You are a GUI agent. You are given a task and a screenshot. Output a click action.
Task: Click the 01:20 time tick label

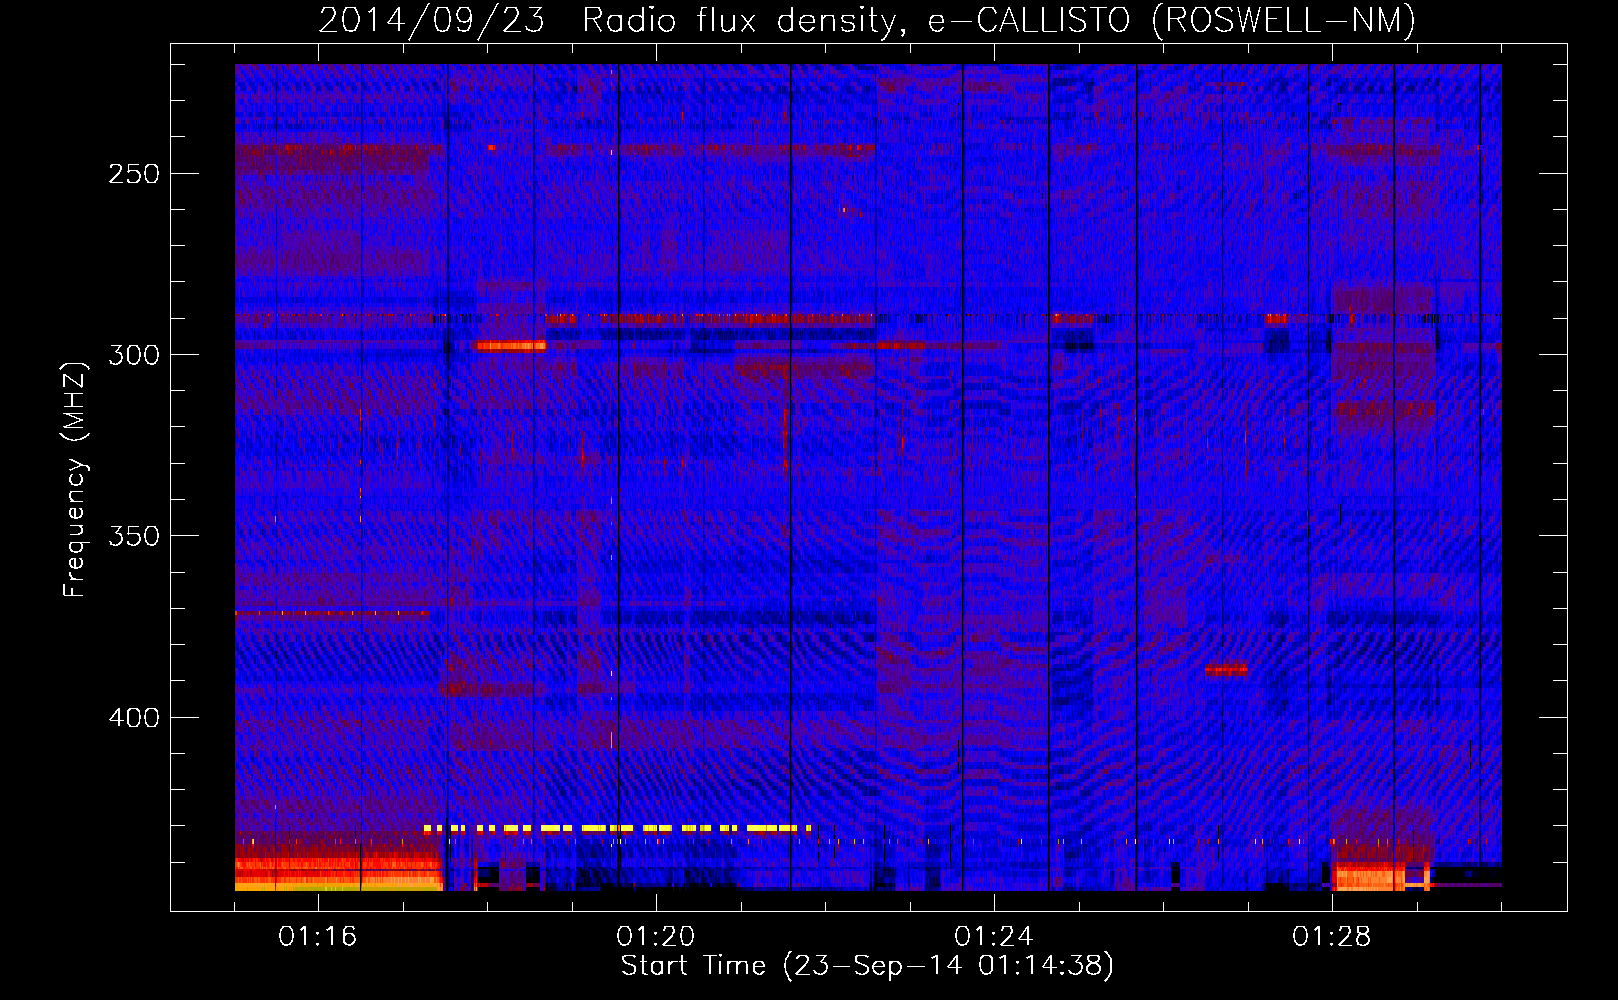pos(656,937)
